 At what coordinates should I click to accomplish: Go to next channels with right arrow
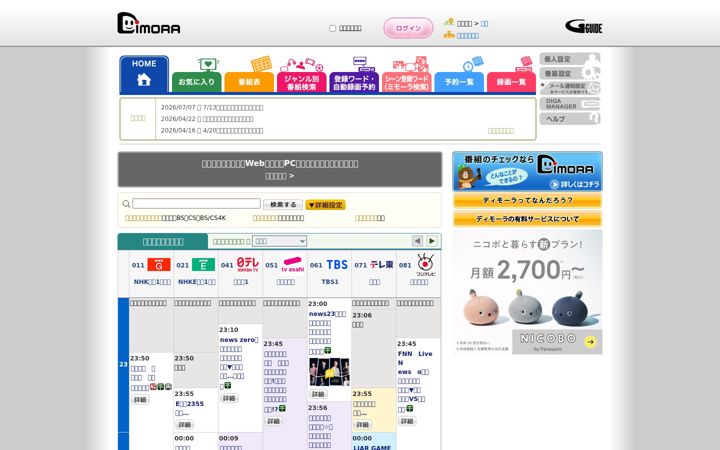click(432, 241)
